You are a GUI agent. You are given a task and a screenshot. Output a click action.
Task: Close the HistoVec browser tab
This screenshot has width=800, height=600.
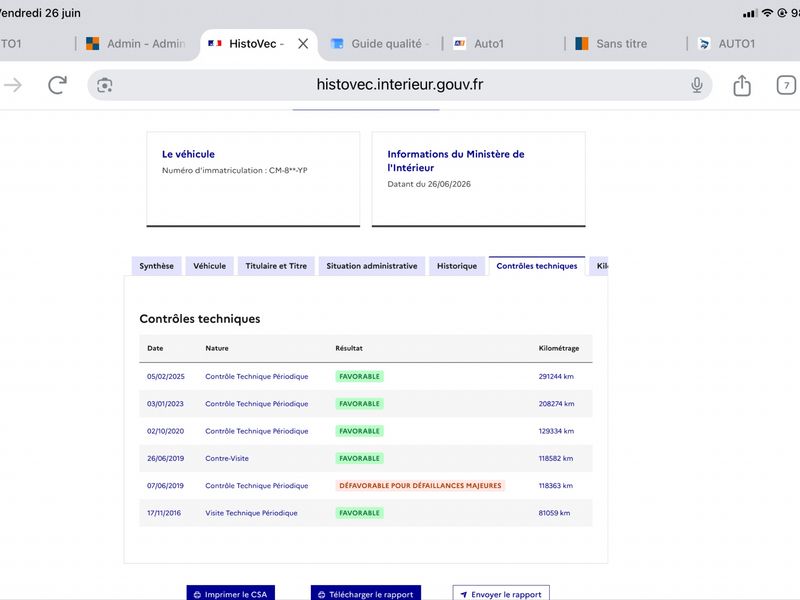click(303, 44)
